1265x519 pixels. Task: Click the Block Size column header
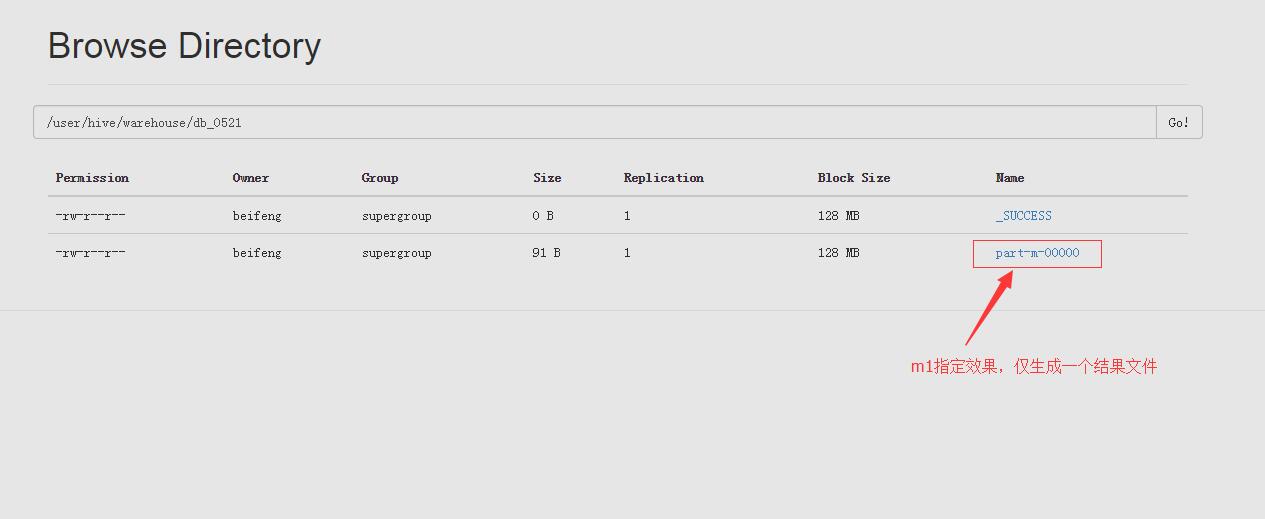click(x=853, y=178)
